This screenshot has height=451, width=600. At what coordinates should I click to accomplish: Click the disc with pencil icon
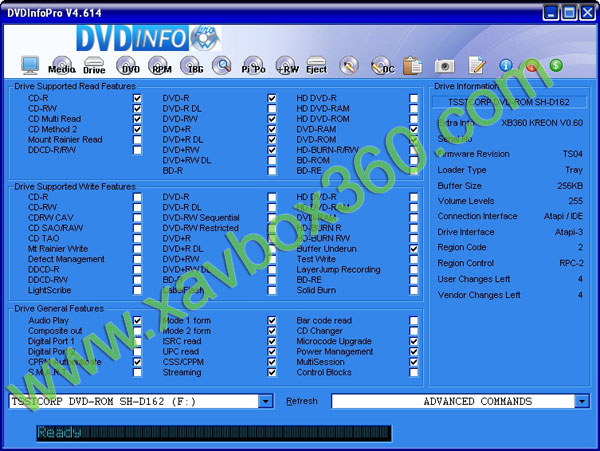tap(349, 65)
